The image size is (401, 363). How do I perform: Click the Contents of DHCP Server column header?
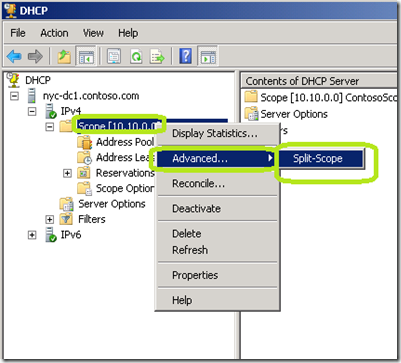click(319, 81)
